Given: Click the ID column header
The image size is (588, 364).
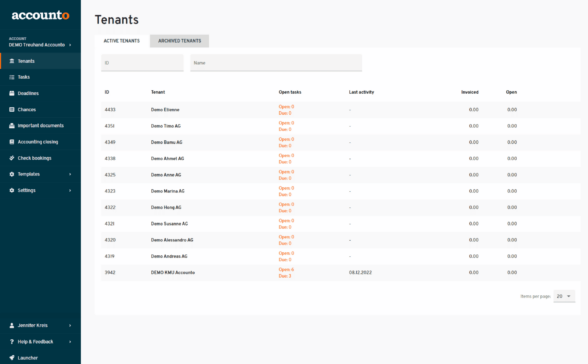Looking at the screenshot, I should coord(107,92).
